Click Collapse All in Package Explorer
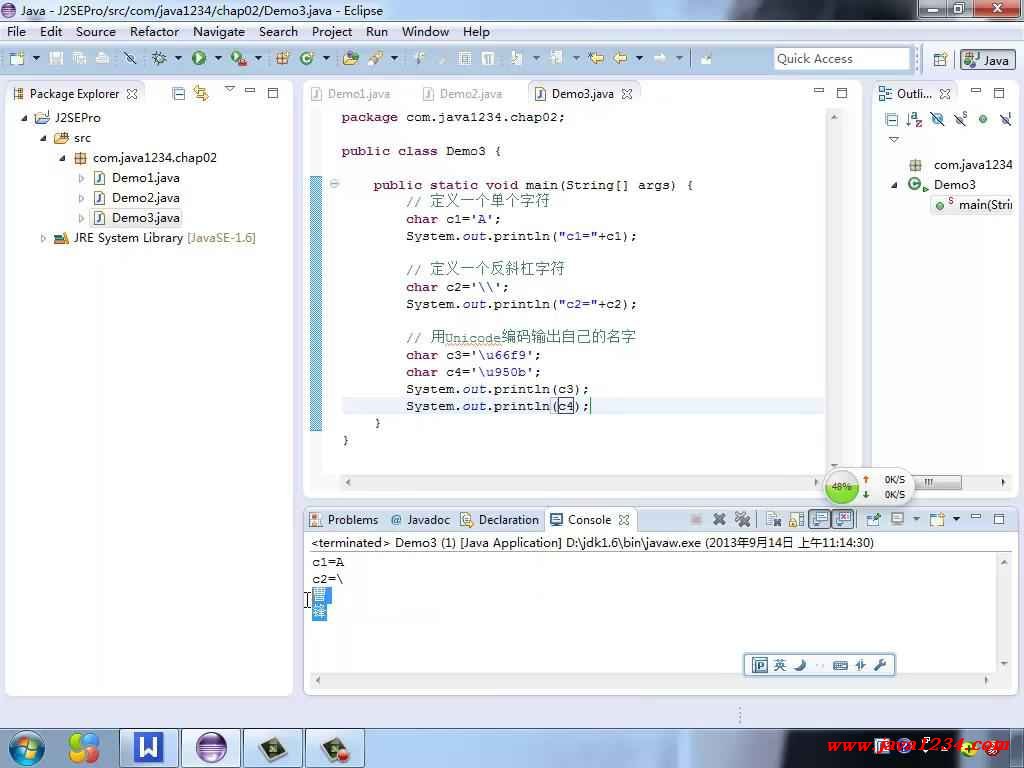The image size is (1024, 768). coord(178,94)
